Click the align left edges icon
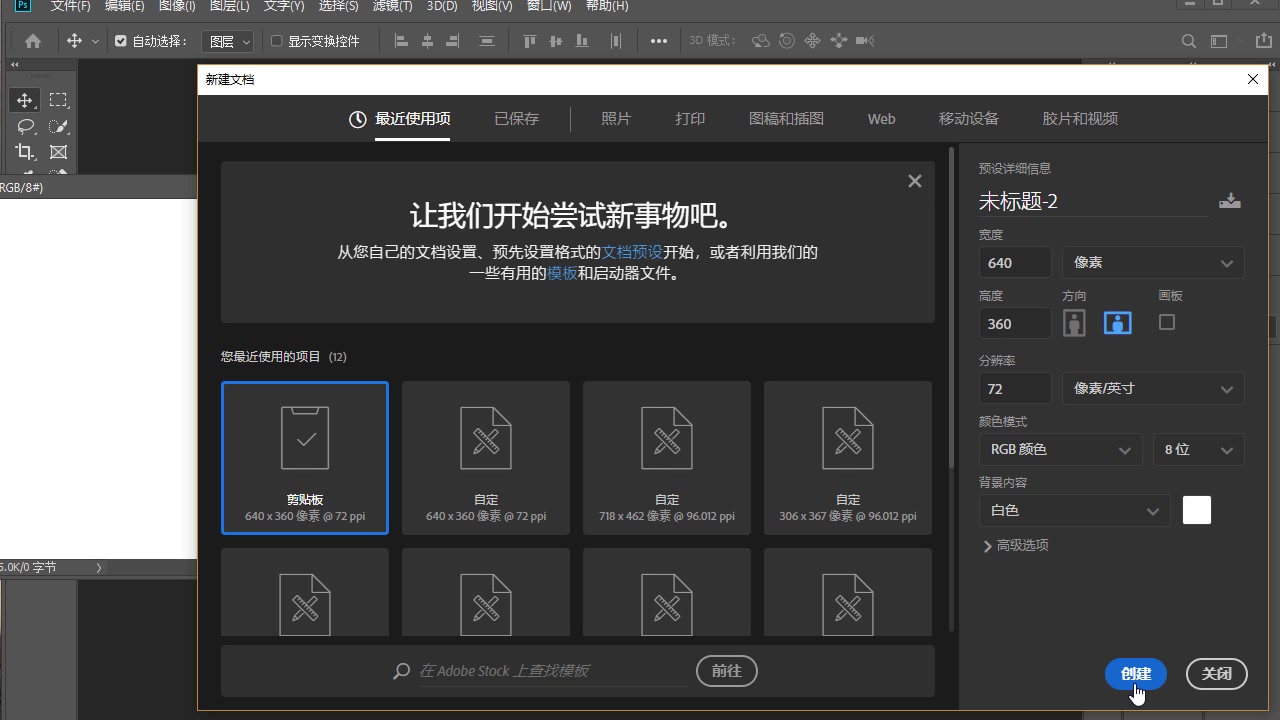The width and height of the screenshot is (1280, 720). [x=400, y=41]
